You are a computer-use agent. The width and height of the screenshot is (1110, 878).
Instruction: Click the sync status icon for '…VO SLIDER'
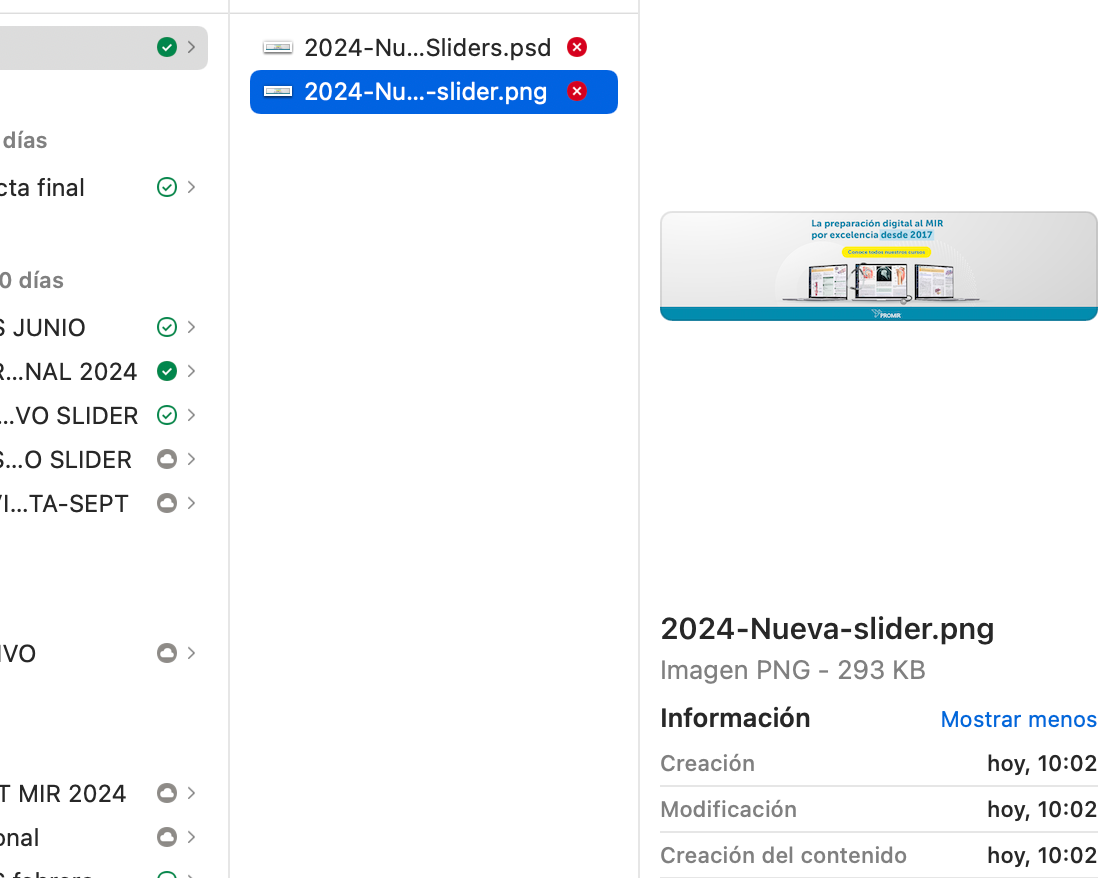pyautogui.click(x=166, y=415)
